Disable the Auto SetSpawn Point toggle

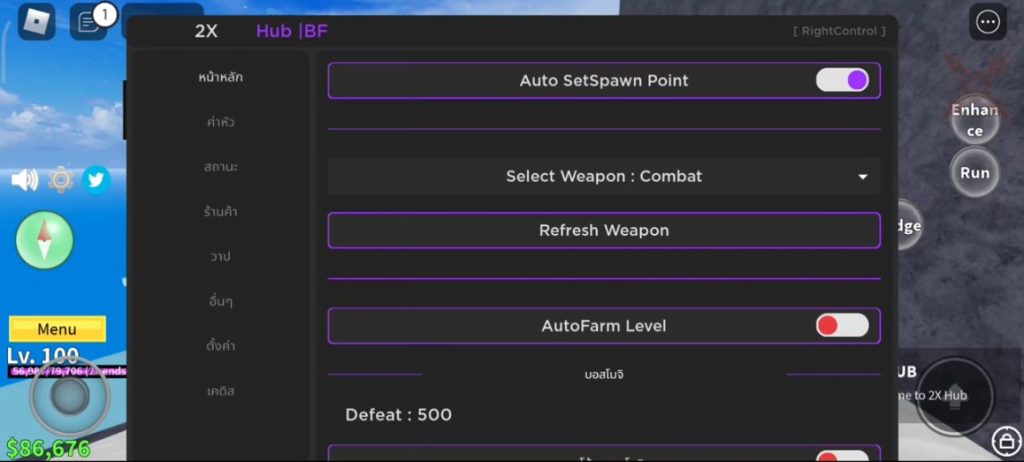(x=842, y=80)
